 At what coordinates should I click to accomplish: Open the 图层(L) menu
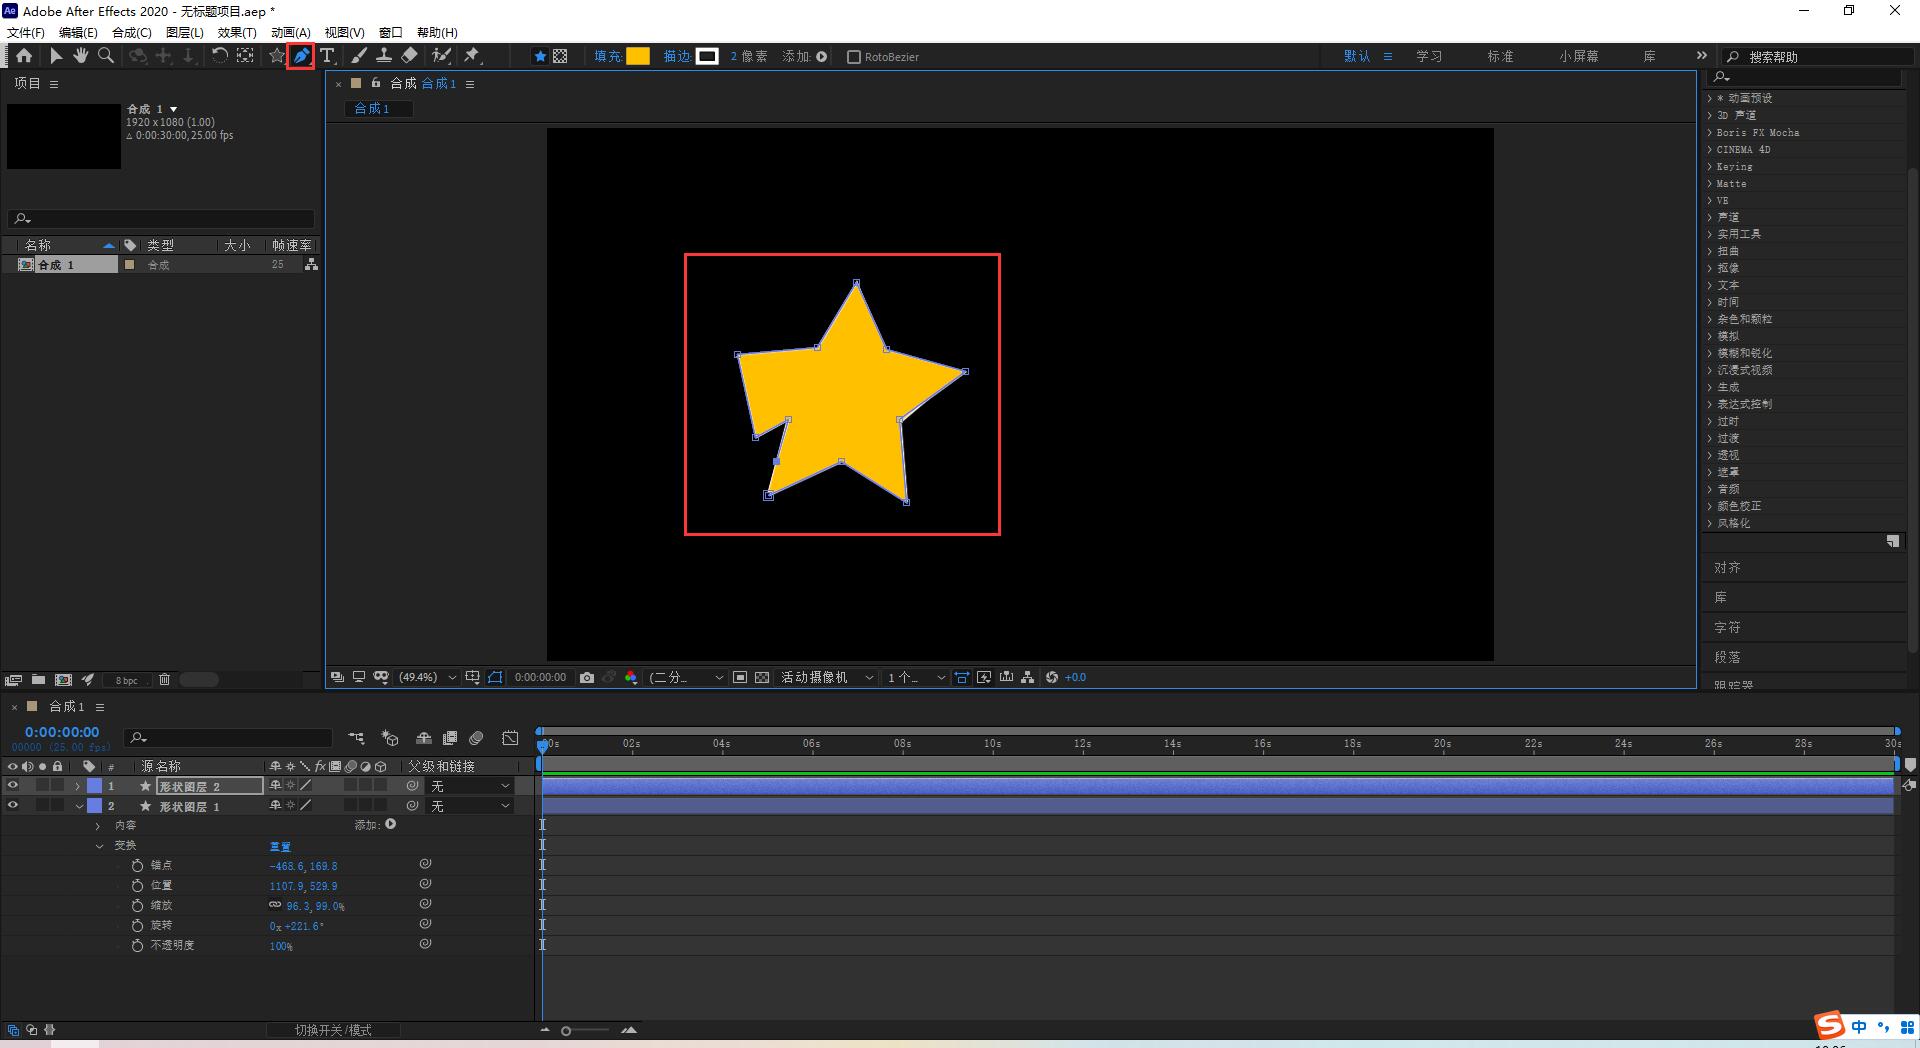point(184,33)
